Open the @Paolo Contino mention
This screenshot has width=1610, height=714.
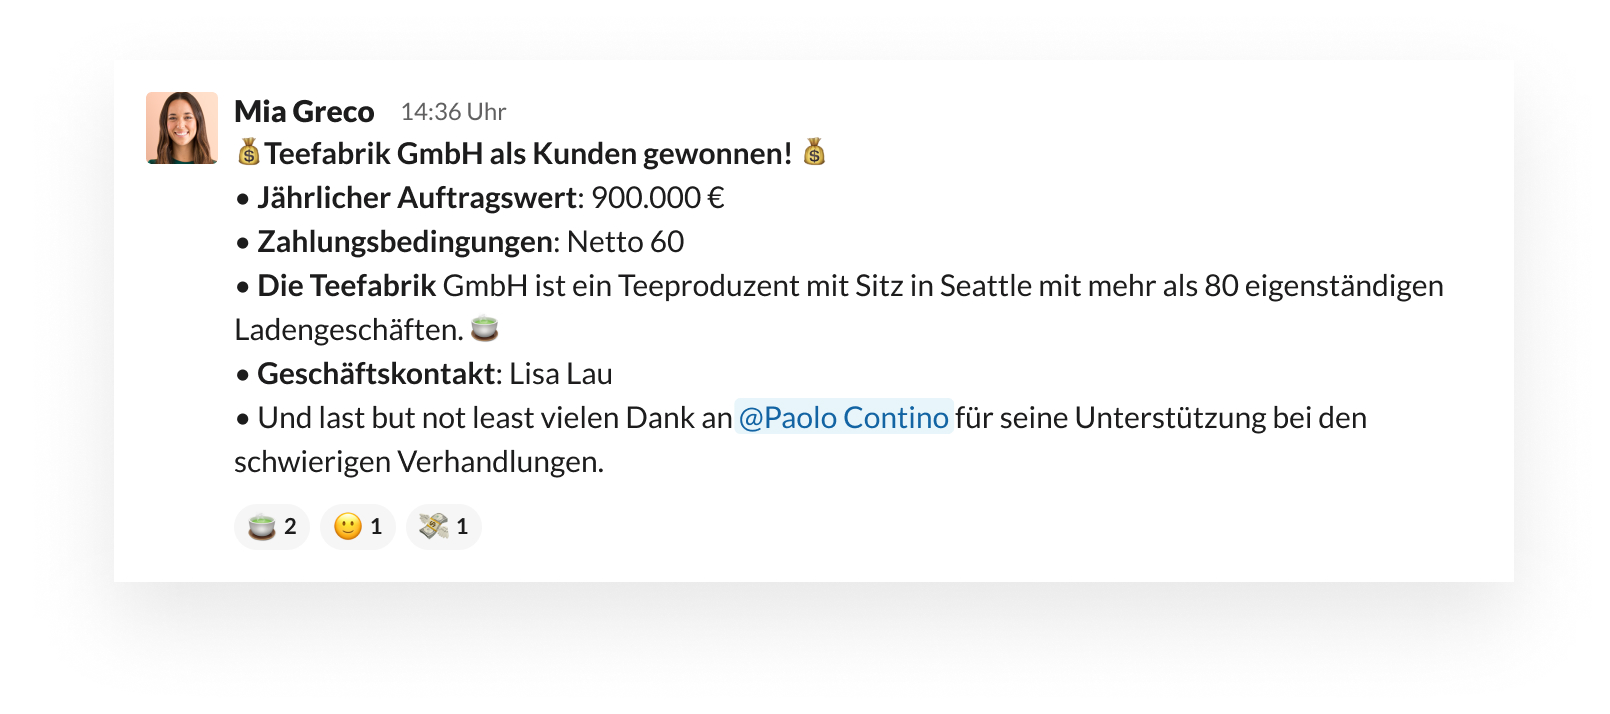844,417
